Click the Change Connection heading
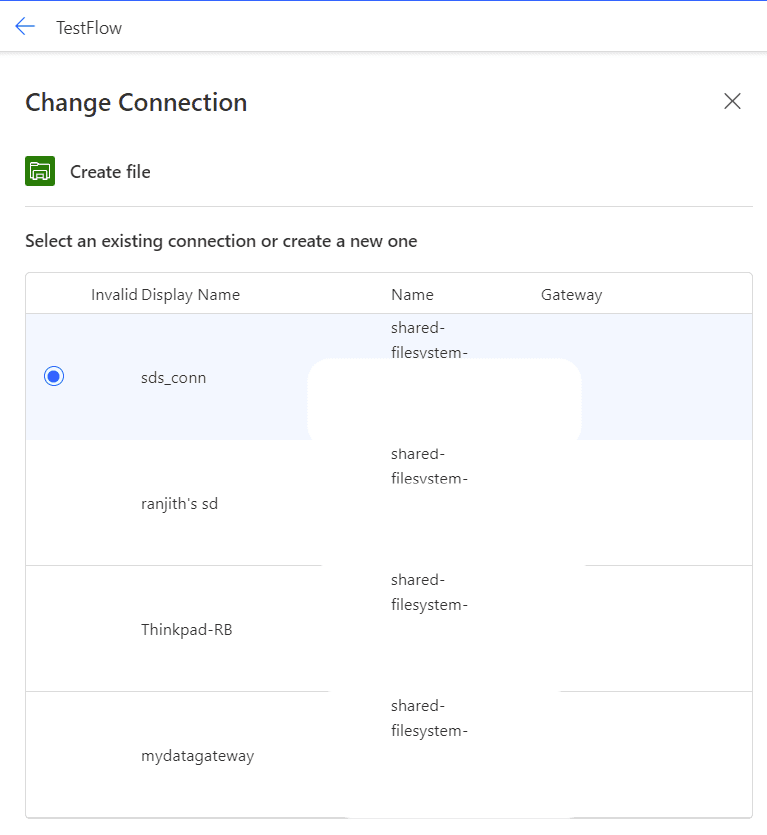Screen dimensions: 767x835 click(x=136, y=103)
